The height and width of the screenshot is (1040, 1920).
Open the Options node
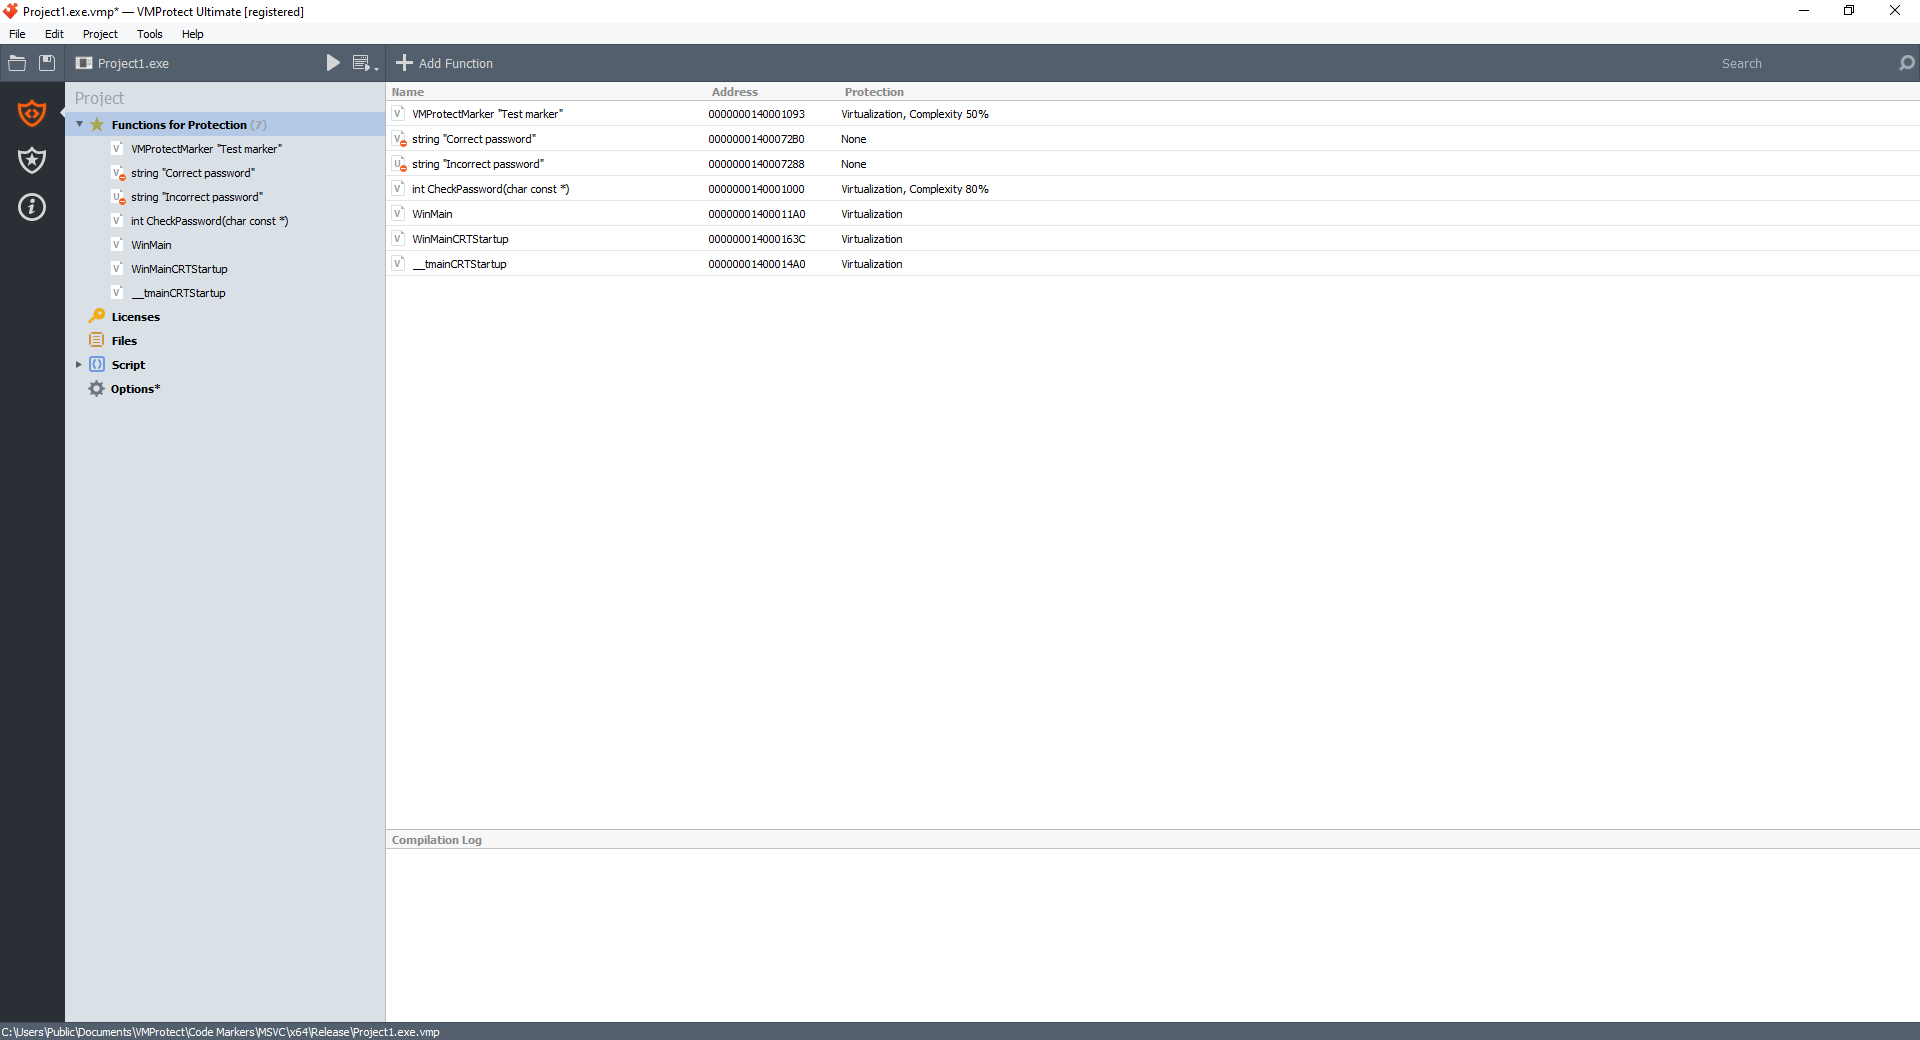(135, 389)
